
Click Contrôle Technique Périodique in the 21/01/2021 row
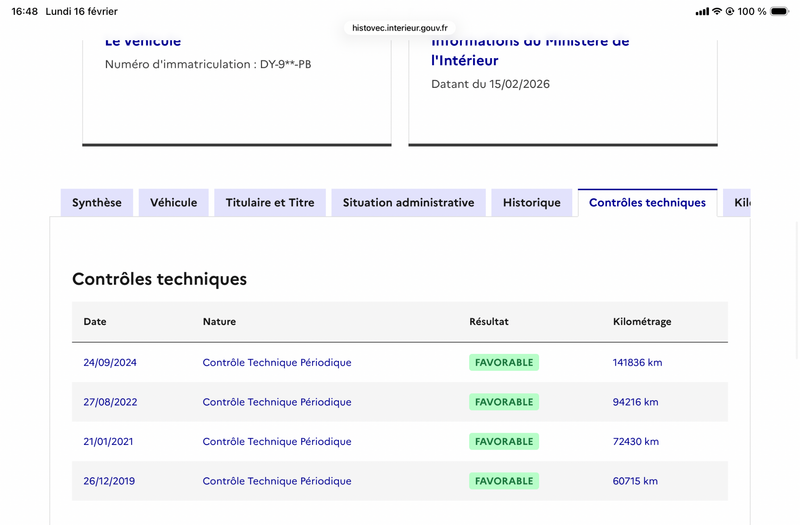click(277, 441)
